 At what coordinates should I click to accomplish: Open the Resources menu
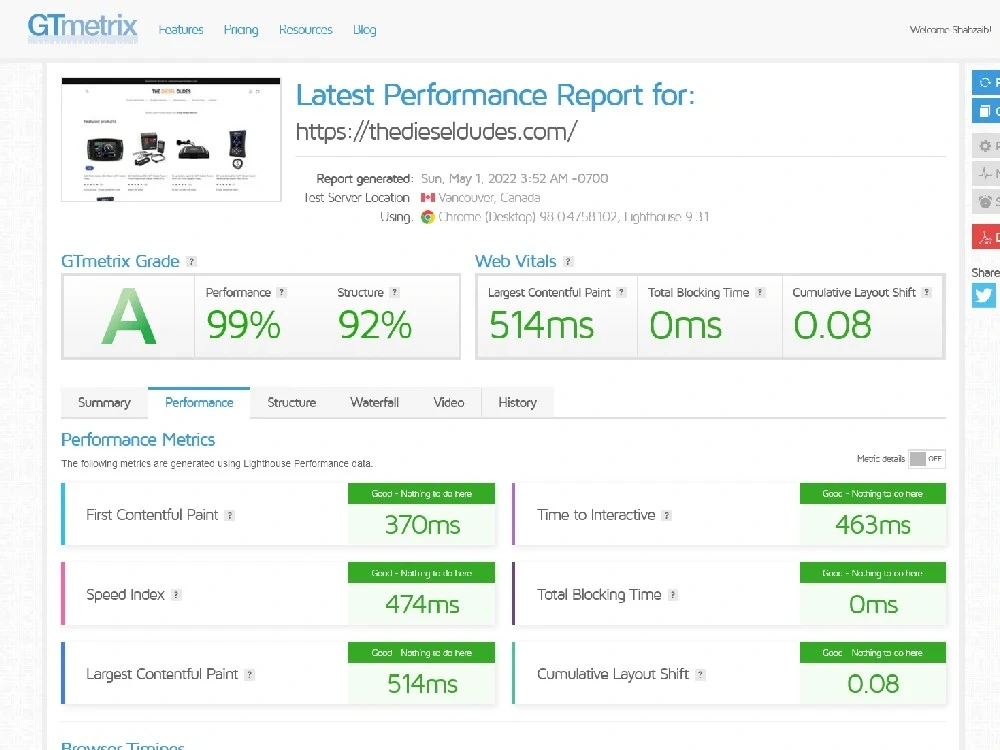click(305, 29)
